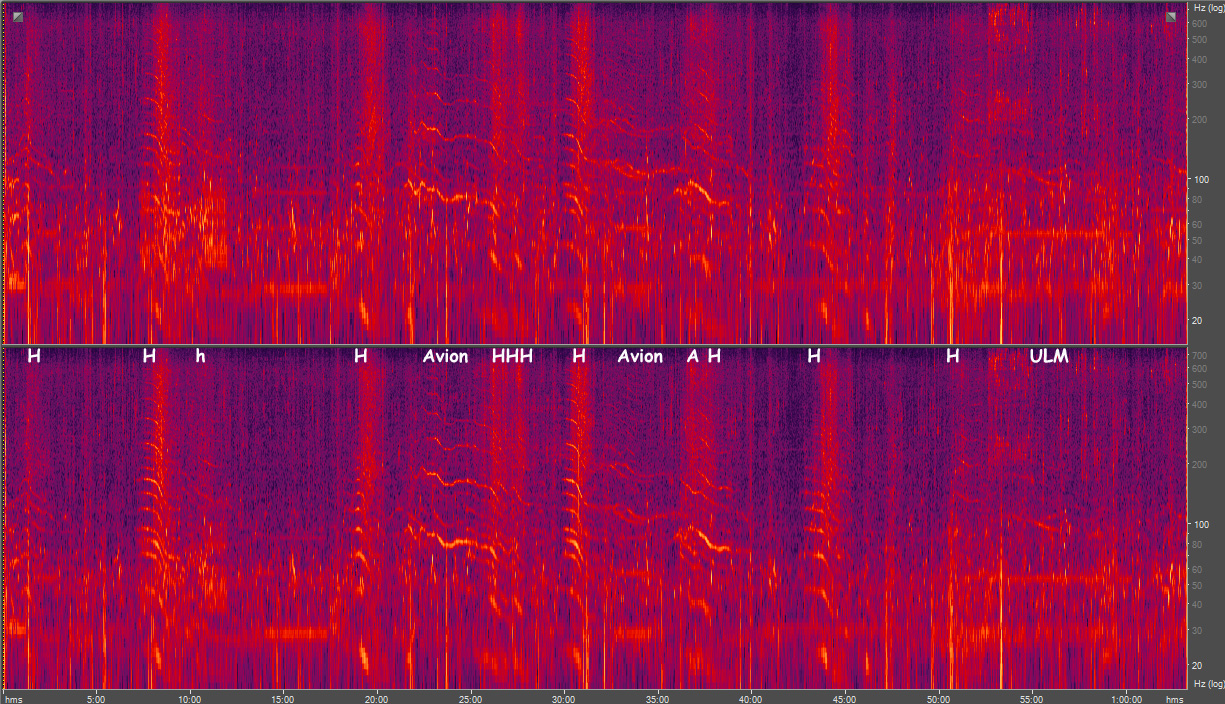Click the 20:00 tick on the timeline
1225x704 pixels.
[x=377, y=698]
